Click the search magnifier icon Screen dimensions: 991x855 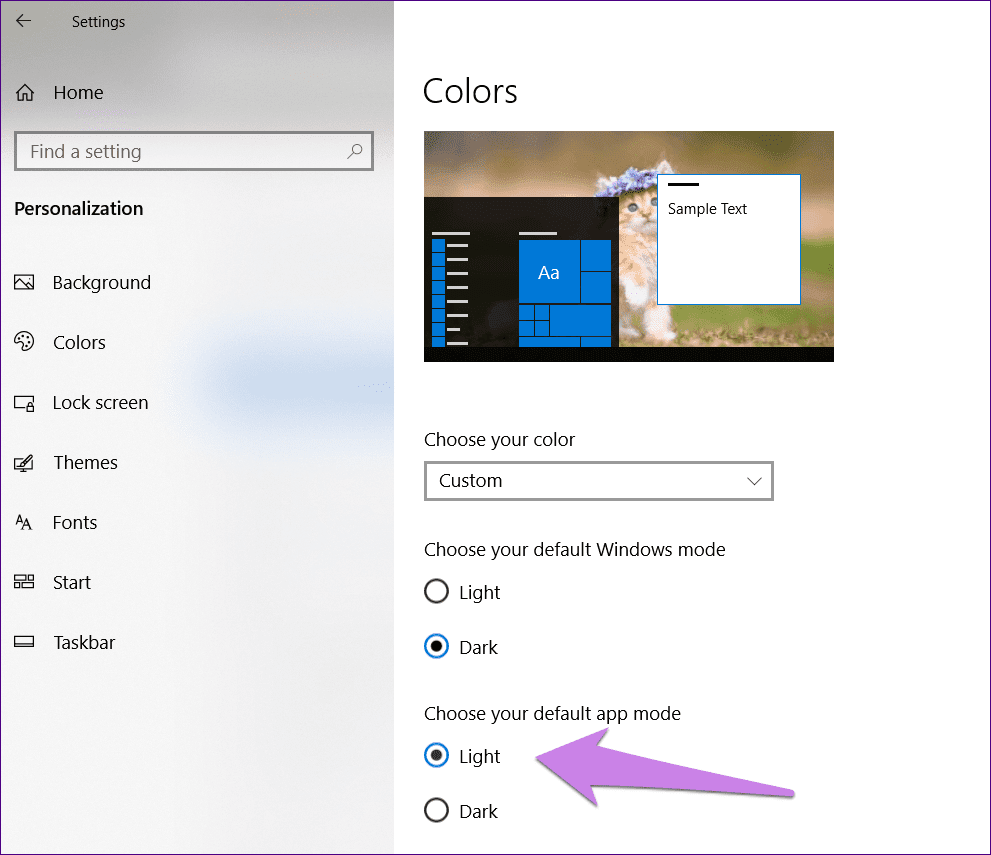[355, 151]
